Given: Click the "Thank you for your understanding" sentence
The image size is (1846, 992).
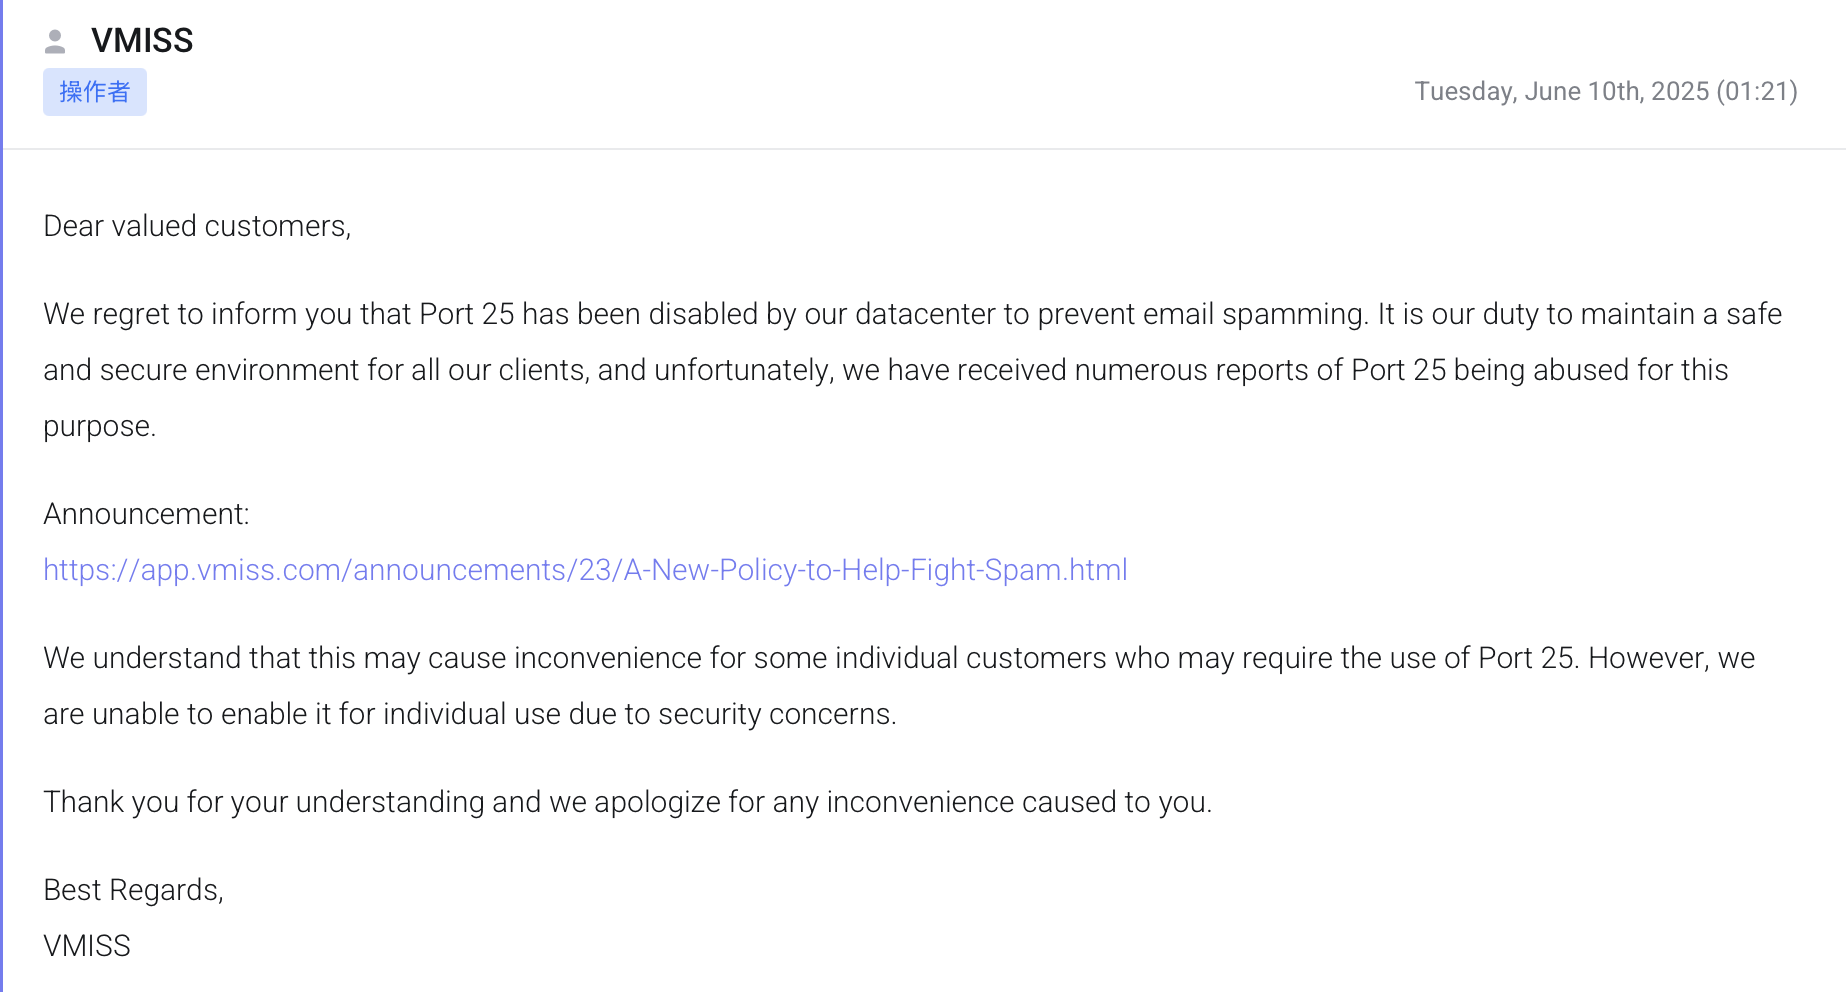Looking at the screenshot, I should 627,802.
